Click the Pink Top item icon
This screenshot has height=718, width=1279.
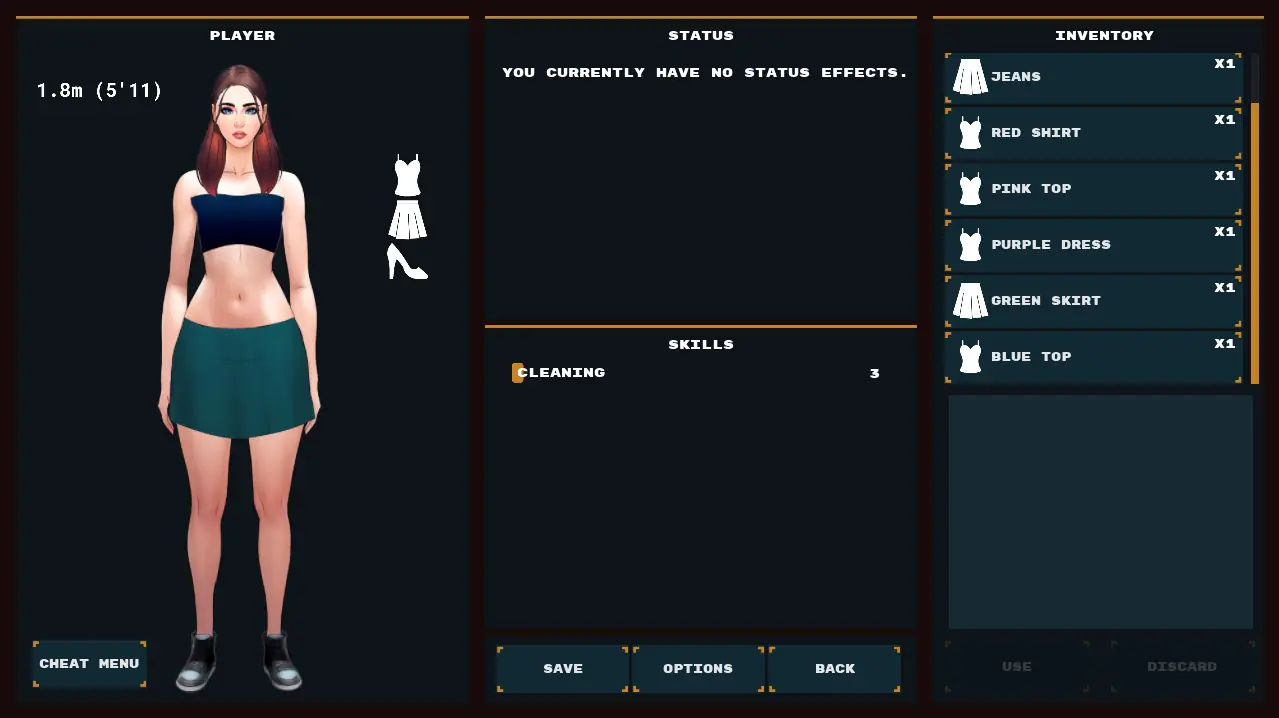[970, 189]
